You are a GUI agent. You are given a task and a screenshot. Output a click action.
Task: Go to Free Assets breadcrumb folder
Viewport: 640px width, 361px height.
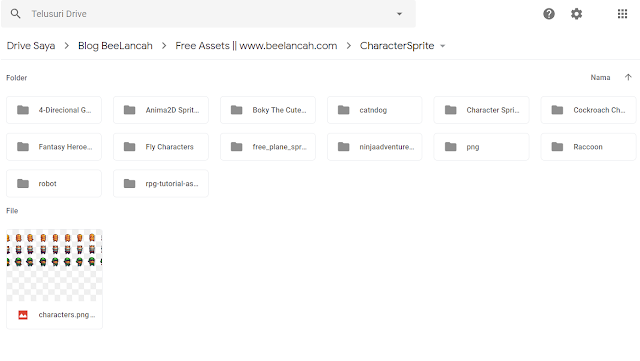pyautogui.click(x=256, y=46)
